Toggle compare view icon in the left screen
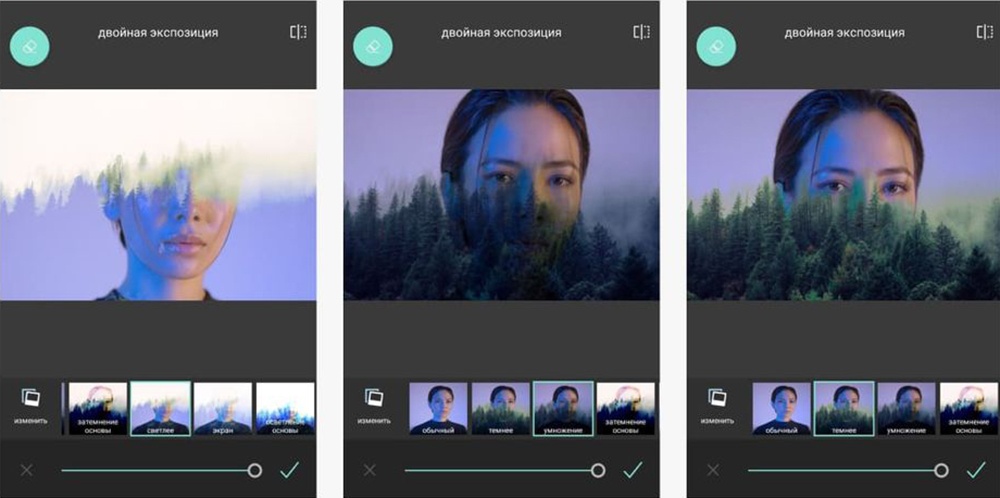Image resolution: width=1000 pixels, height=498 pixels. click(298, 32)
